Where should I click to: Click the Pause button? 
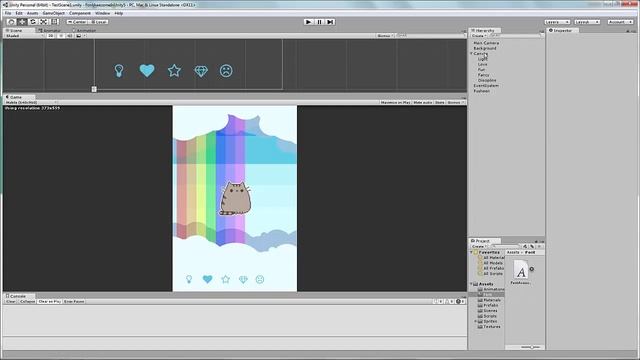(x=320, y=22)
